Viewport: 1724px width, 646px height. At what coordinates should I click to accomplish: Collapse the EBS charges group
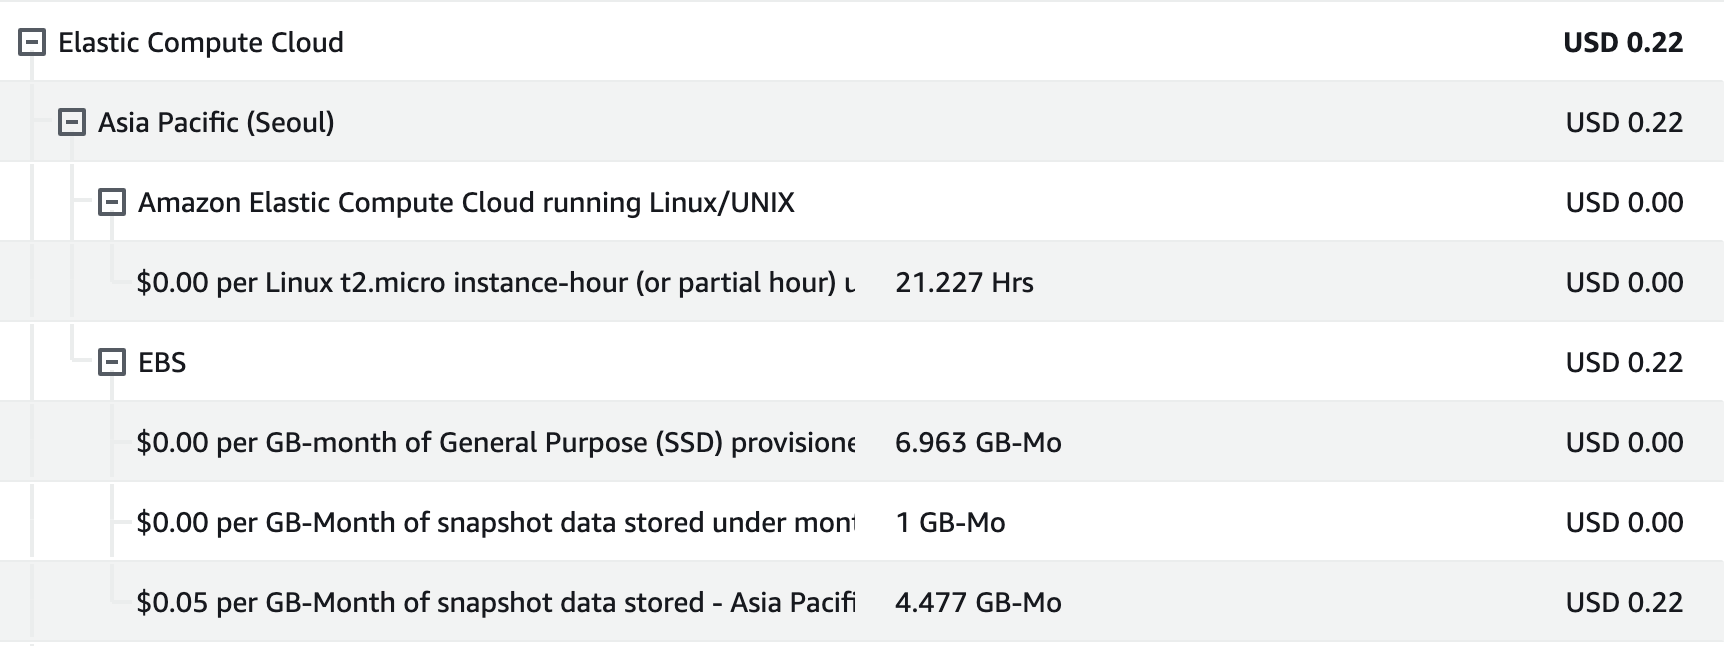pos(111,362)
